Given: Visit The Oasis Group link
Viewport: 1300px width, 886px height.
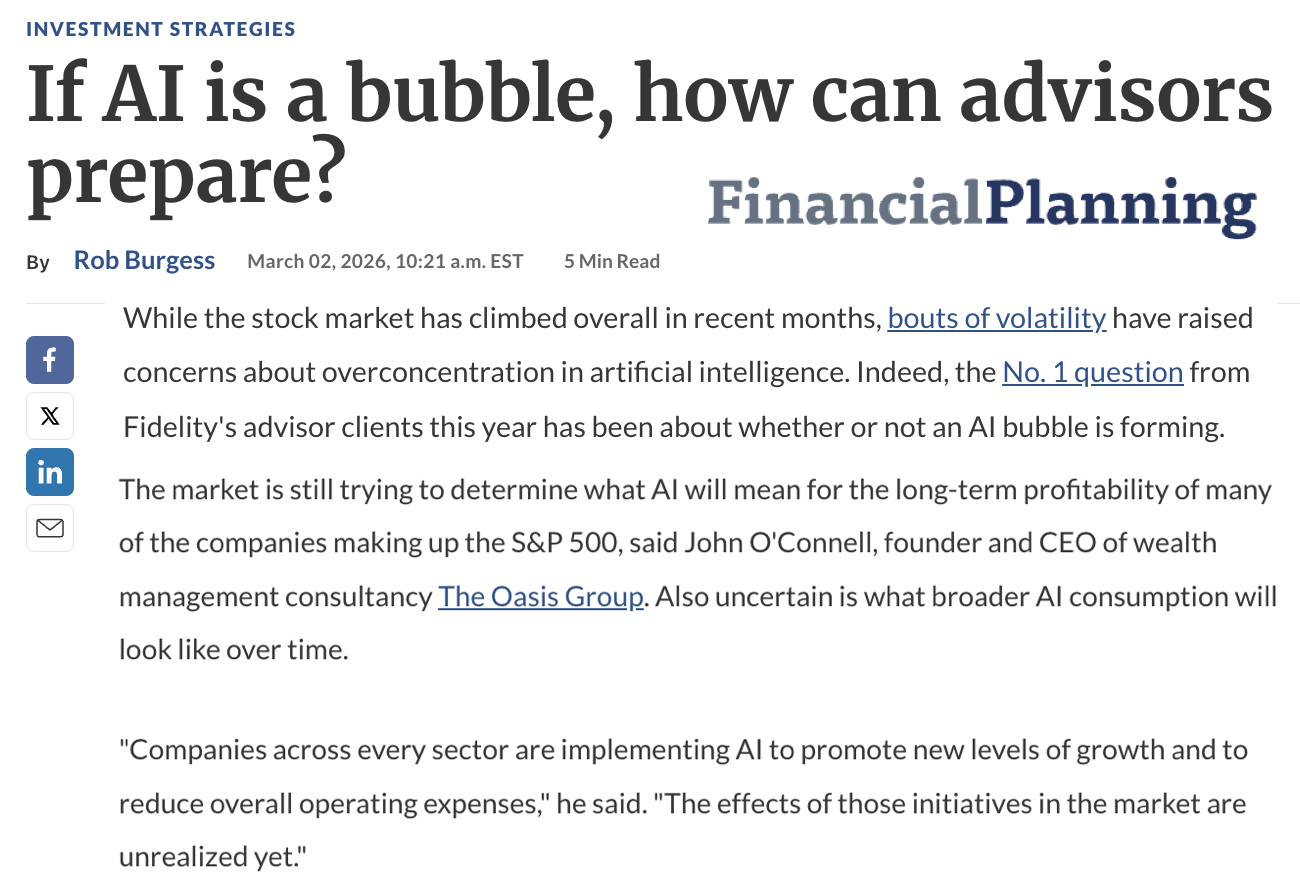Looking at the screenshot, I should pyautogui.click(x=541, y=596).
